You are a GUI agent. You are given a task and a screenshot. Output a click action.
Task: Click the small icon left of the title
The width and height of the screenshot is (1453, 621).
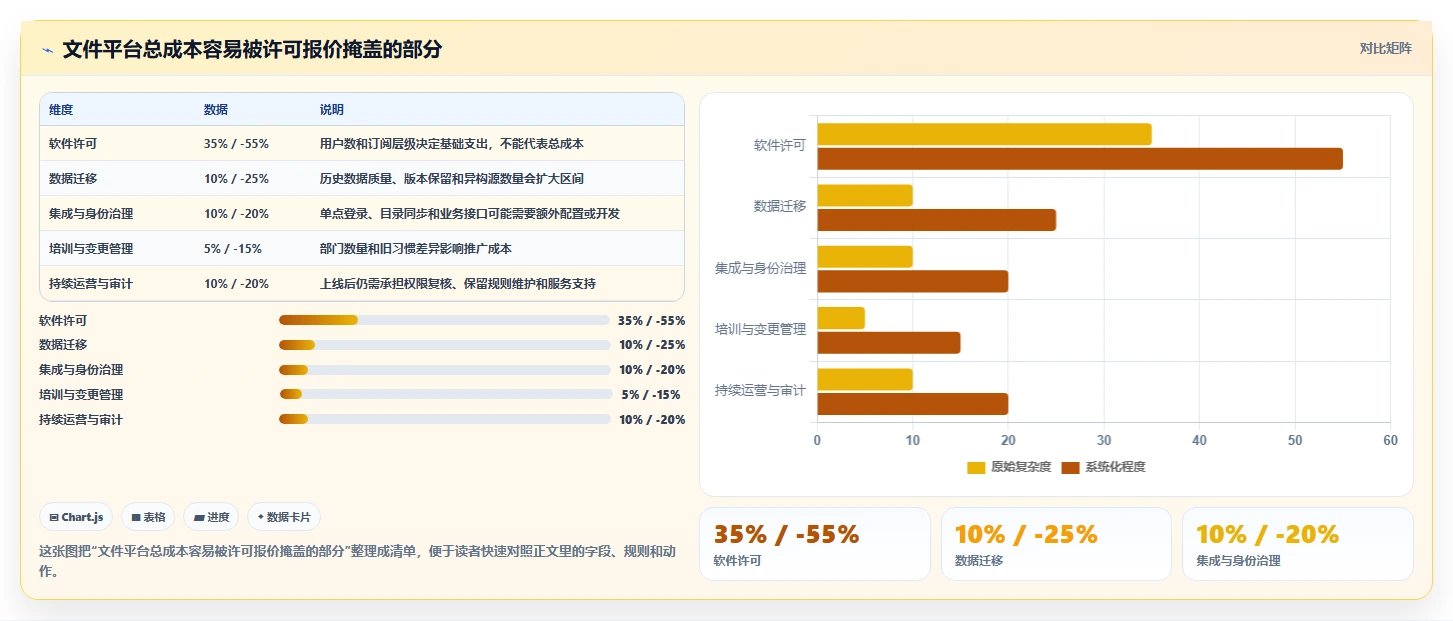coord(47,50)
